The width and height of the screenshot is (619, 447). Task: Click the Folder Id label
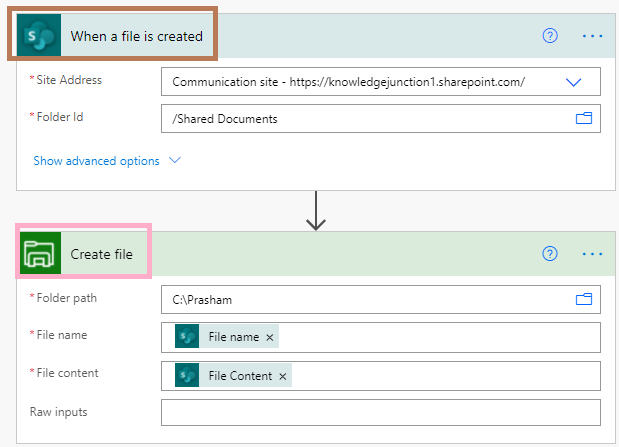(x=60, y=117)
